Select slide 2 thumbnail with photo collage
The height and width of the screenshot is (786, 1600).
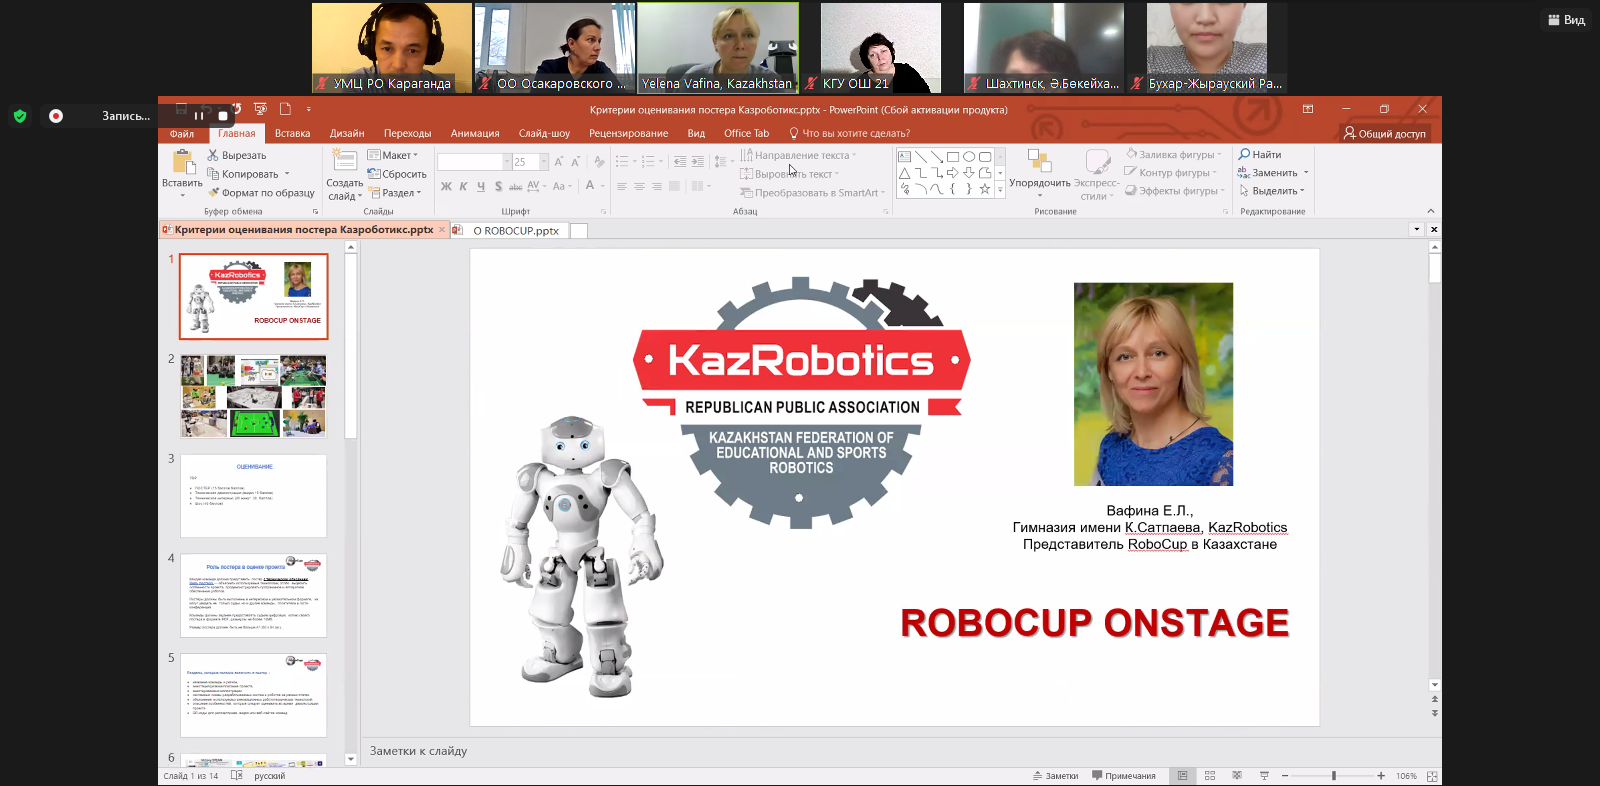tap(253, 396)
